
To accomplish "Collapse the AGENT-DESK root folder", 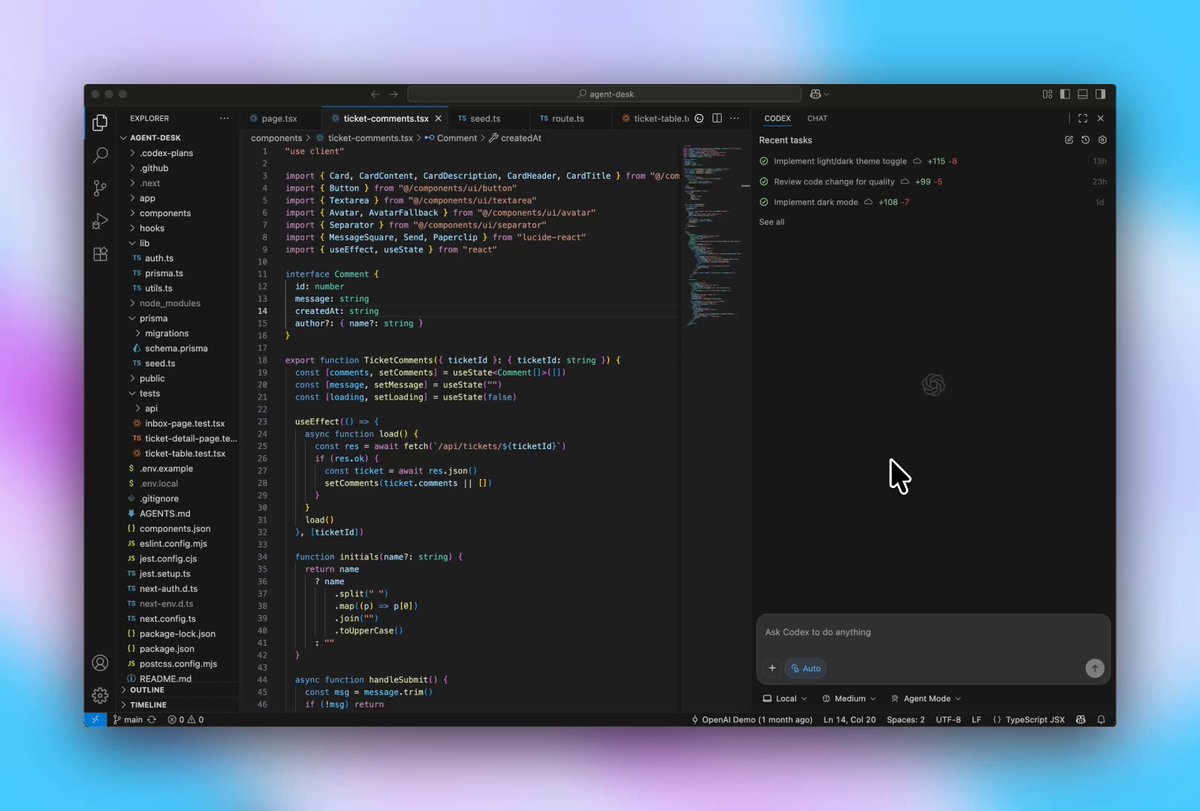I will [153, 138].
